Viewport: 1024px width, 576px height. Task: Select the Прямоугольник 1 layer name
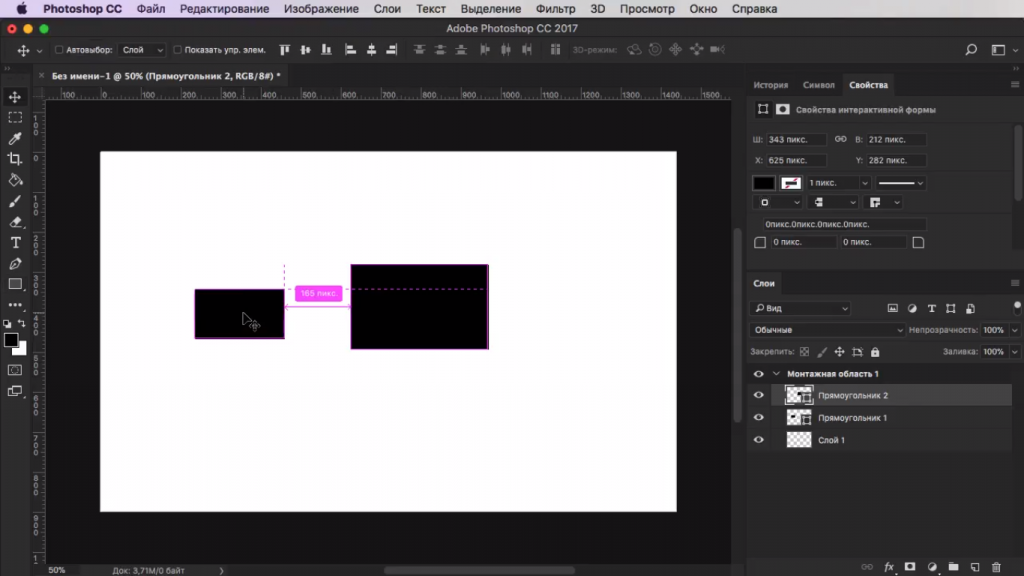coord(852,418)
